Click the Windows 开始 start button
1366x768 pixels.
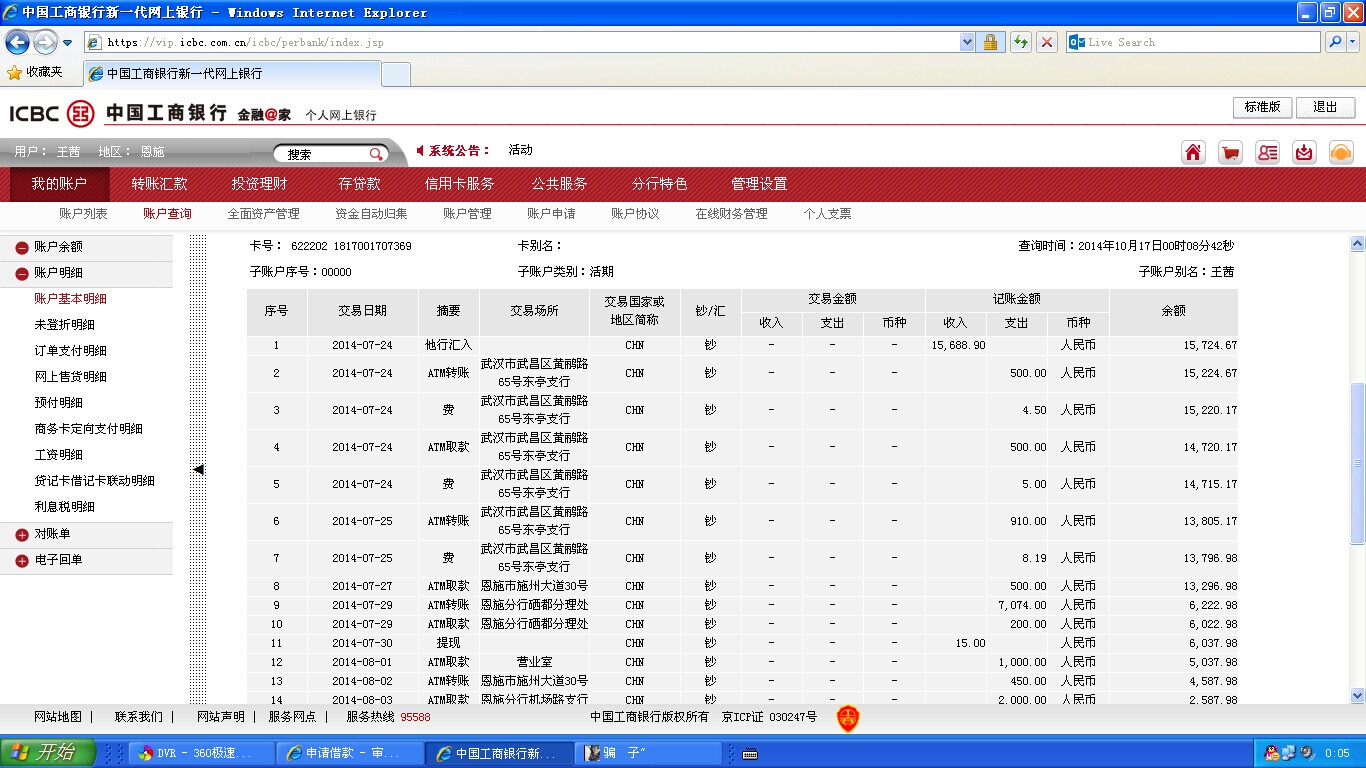tap(48, 753)
